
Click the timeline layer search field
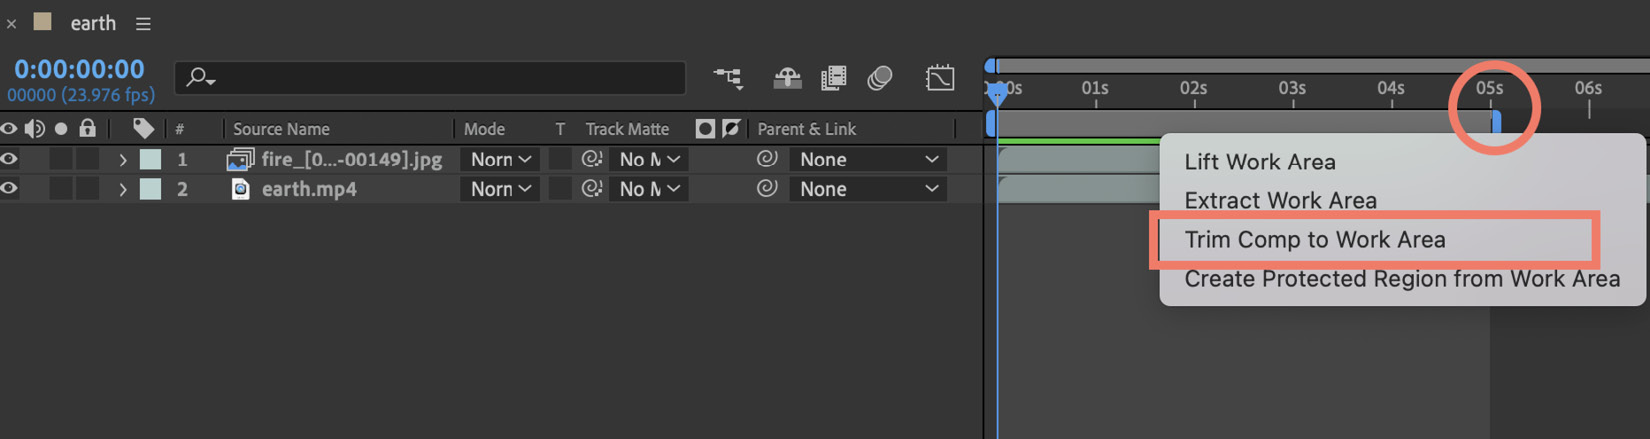pos(430,78)
